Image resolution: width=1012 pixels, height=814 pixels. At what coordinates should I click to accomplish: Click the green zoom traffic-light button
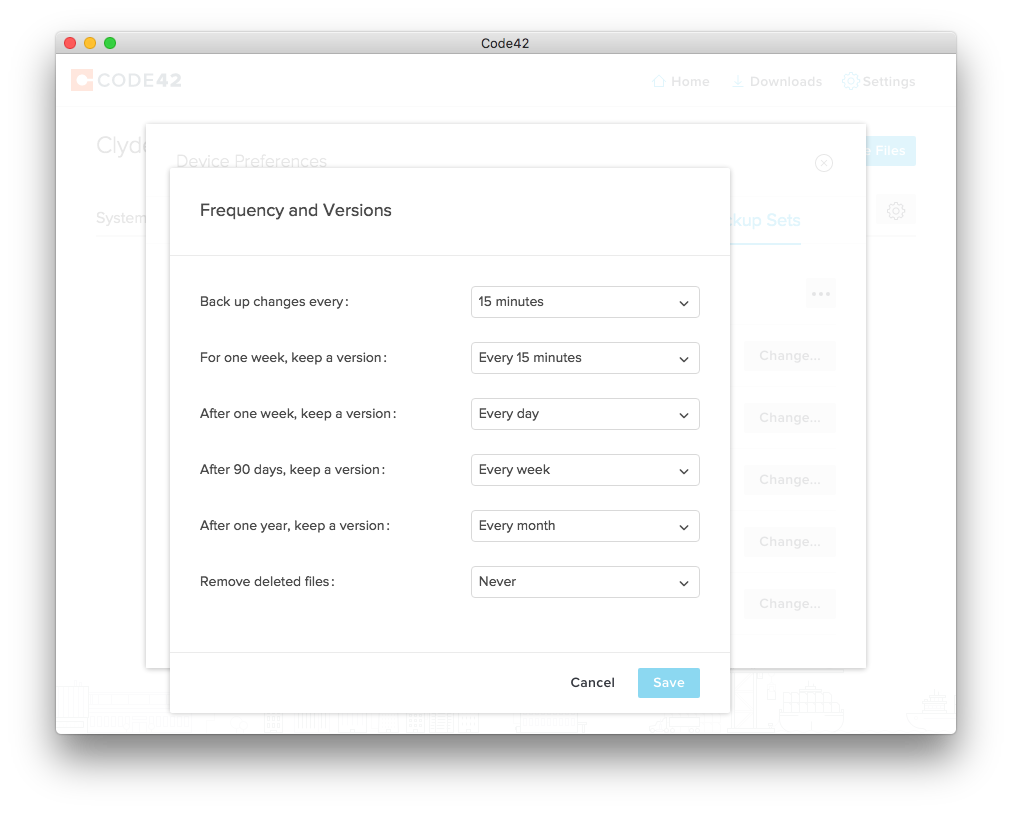(x=110, y=43)
